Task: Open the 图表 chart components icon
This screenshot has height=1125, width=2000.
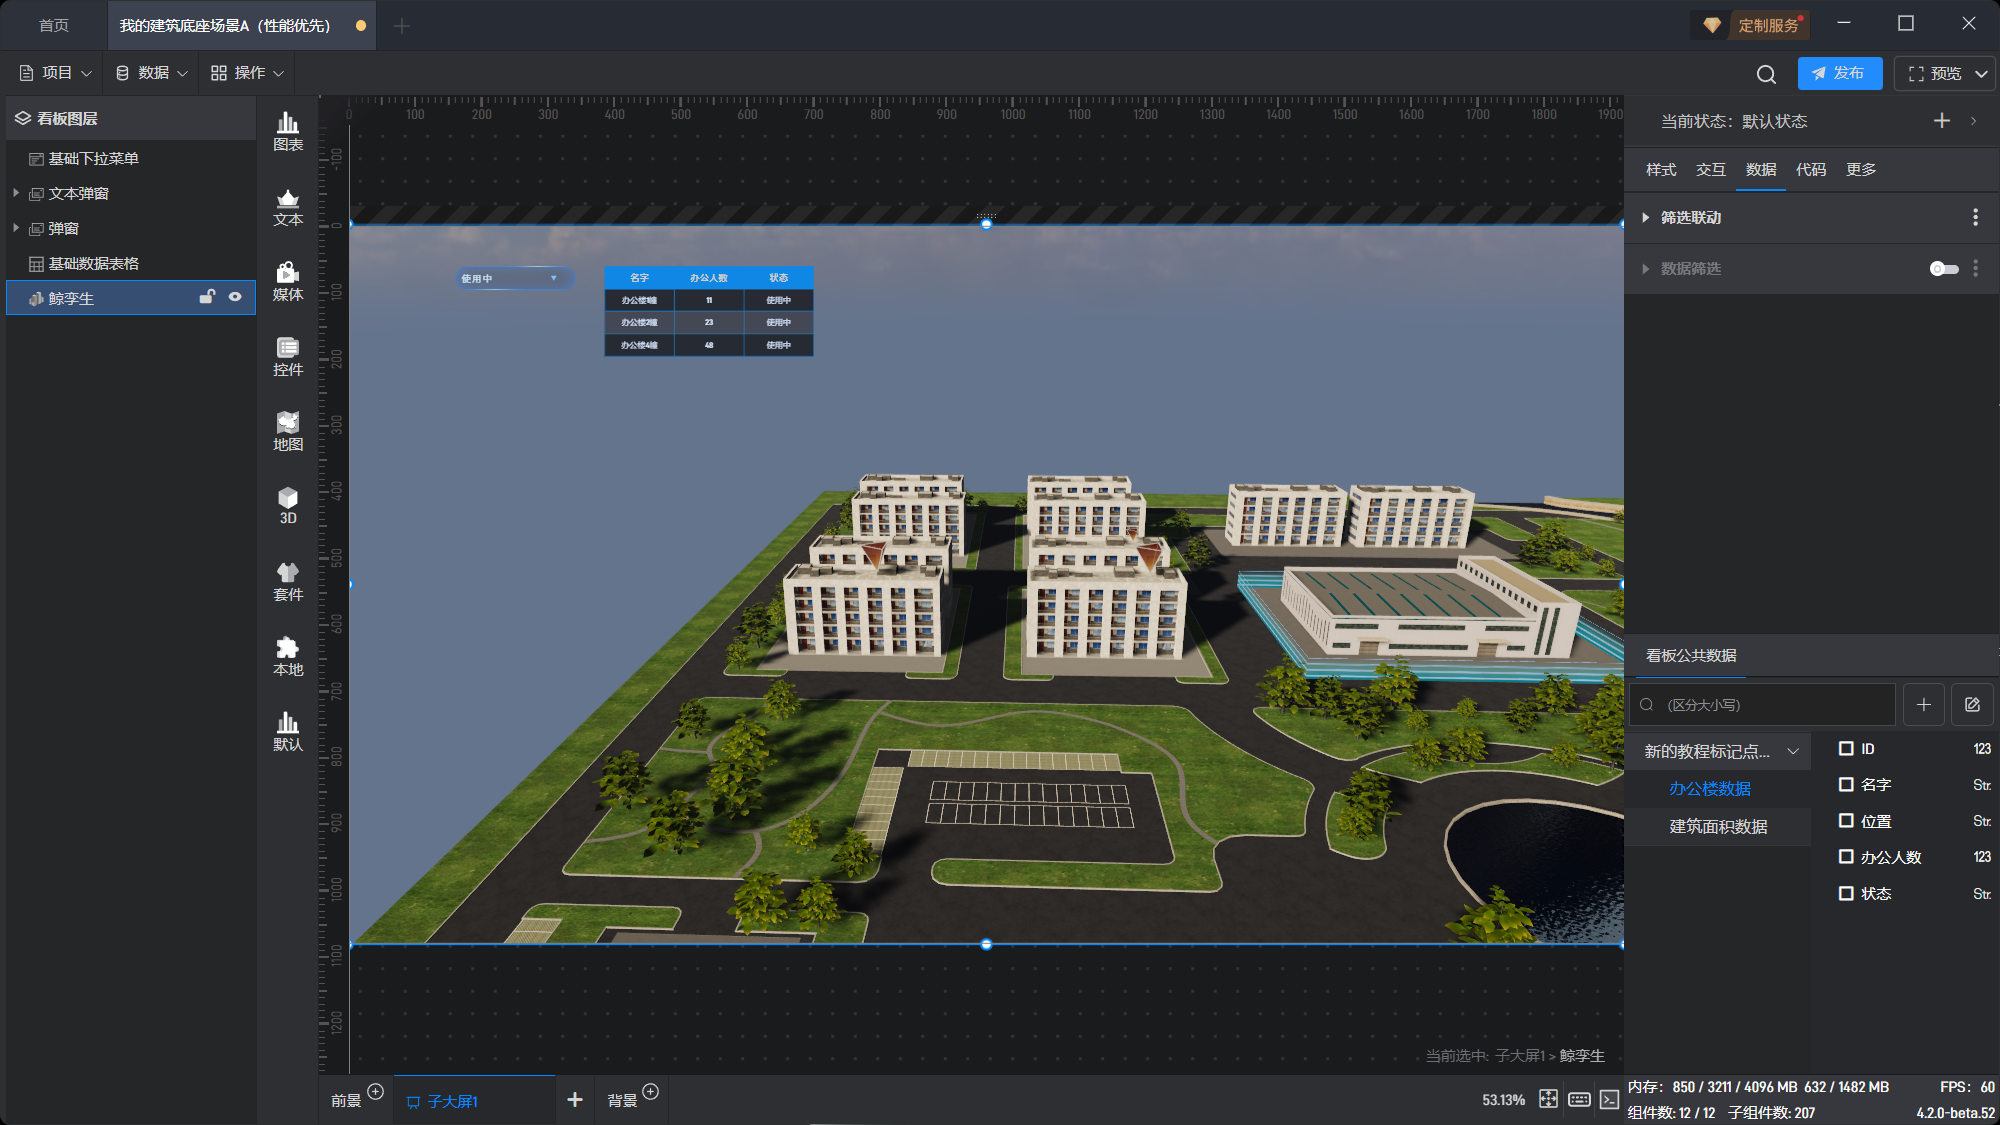Action: 288,131
